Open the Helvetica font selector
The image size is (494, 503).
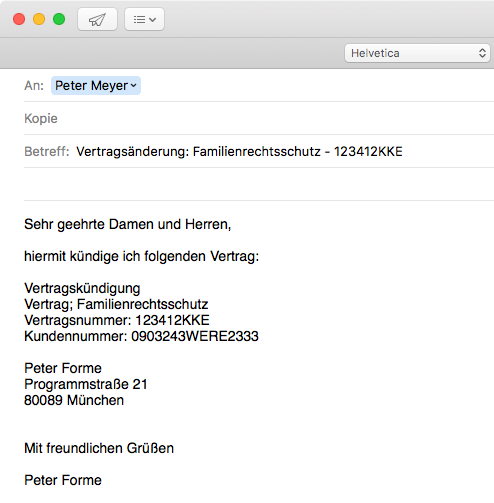[417, 53]
